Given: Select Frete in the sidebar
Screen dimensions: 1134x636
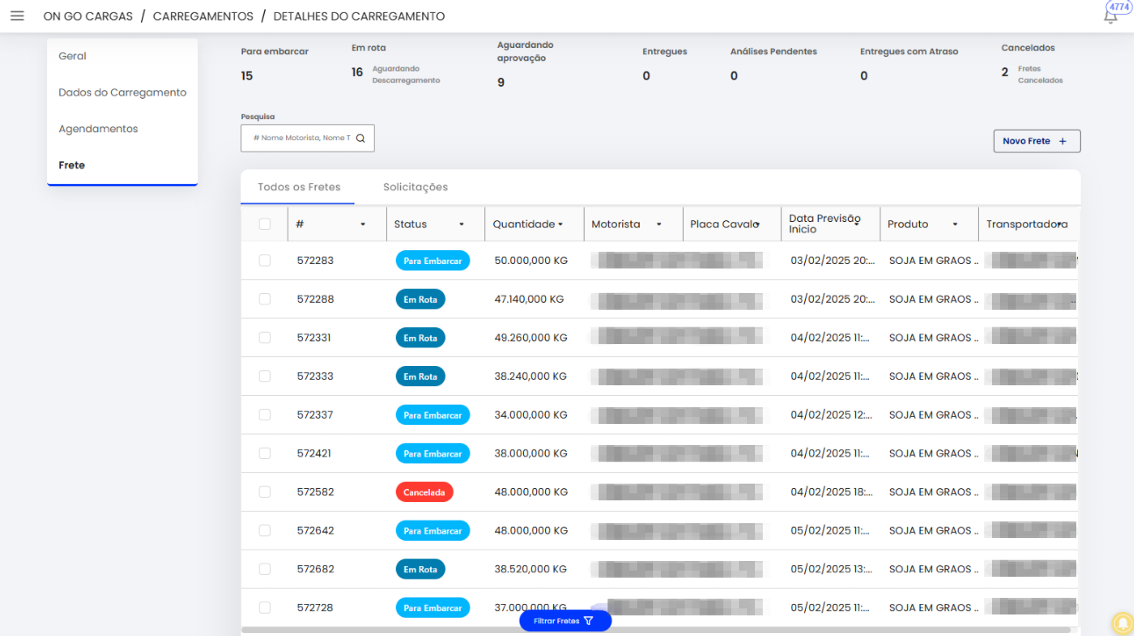Looking at the screenshot, I should pos(72,165).
